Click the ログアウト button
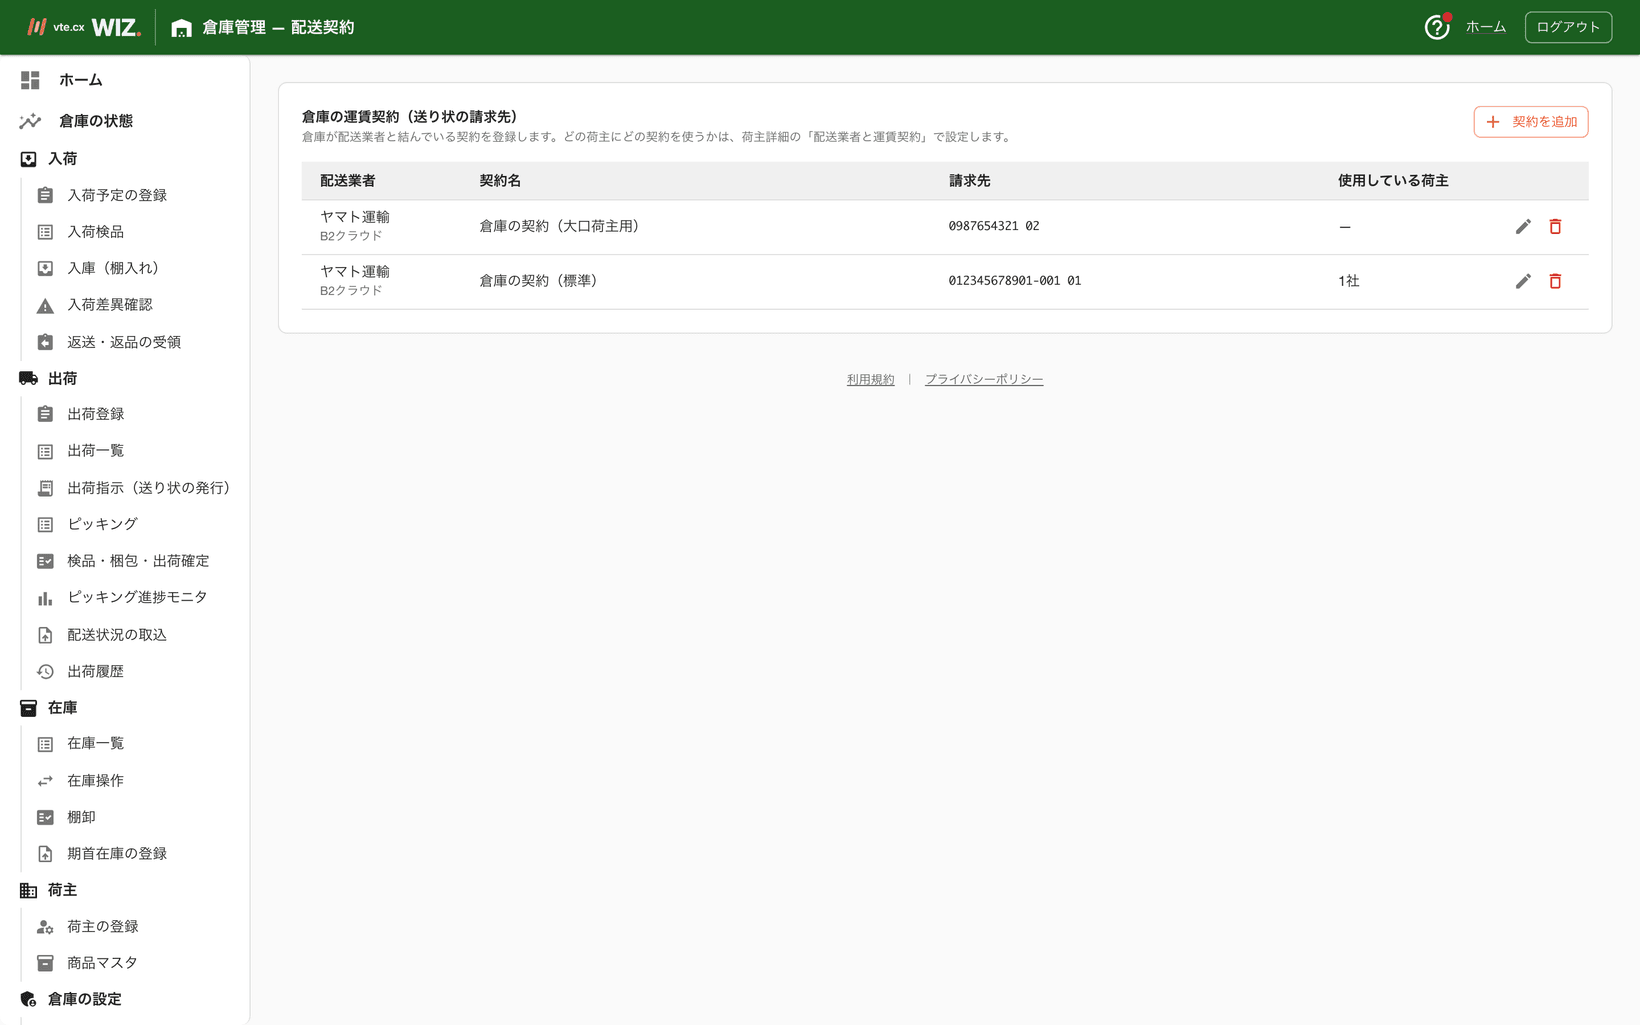This screenshot has height=1025, width=1640. click(x=1567, y=27)
